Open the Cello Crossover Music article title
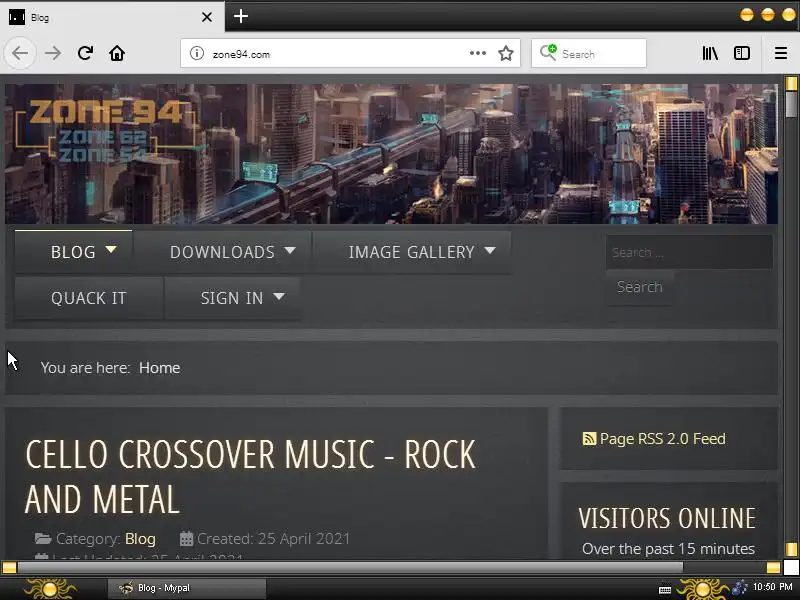 point(250,476)
